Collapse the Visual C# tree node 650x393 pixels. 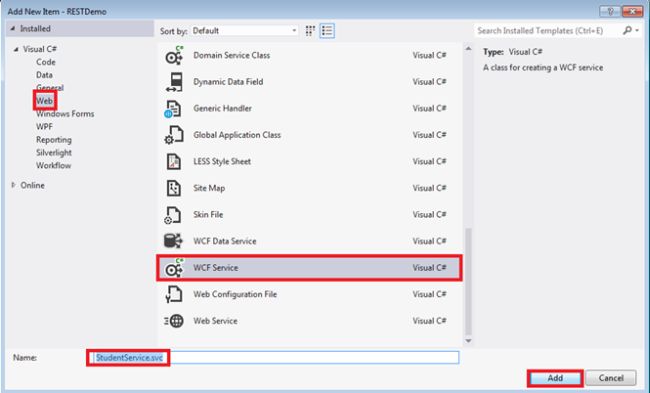pos(16,49)
